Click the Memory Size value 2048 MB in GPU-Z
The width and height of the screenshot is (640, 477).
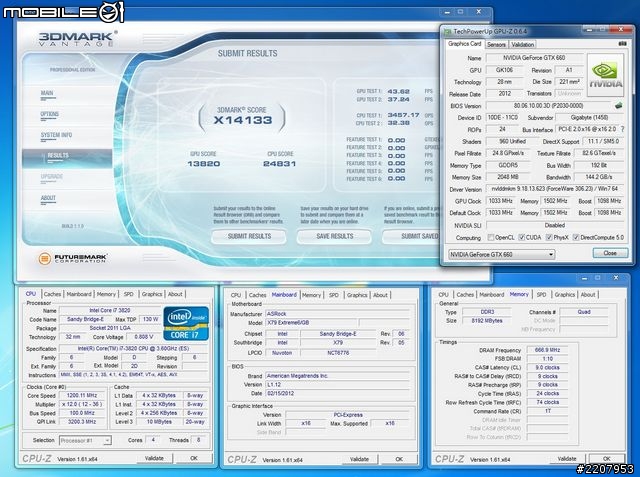coord(507,177)
